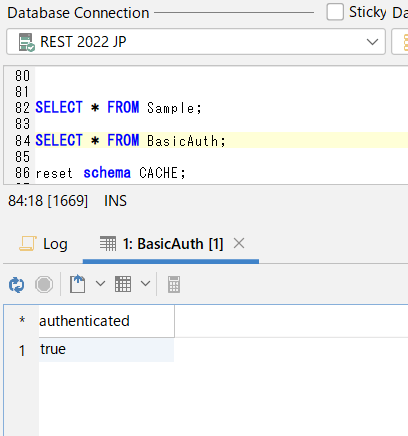Viewport: 408px width, 436px height.
Task: Click the authenticated column header
Action: coord(107,321)
